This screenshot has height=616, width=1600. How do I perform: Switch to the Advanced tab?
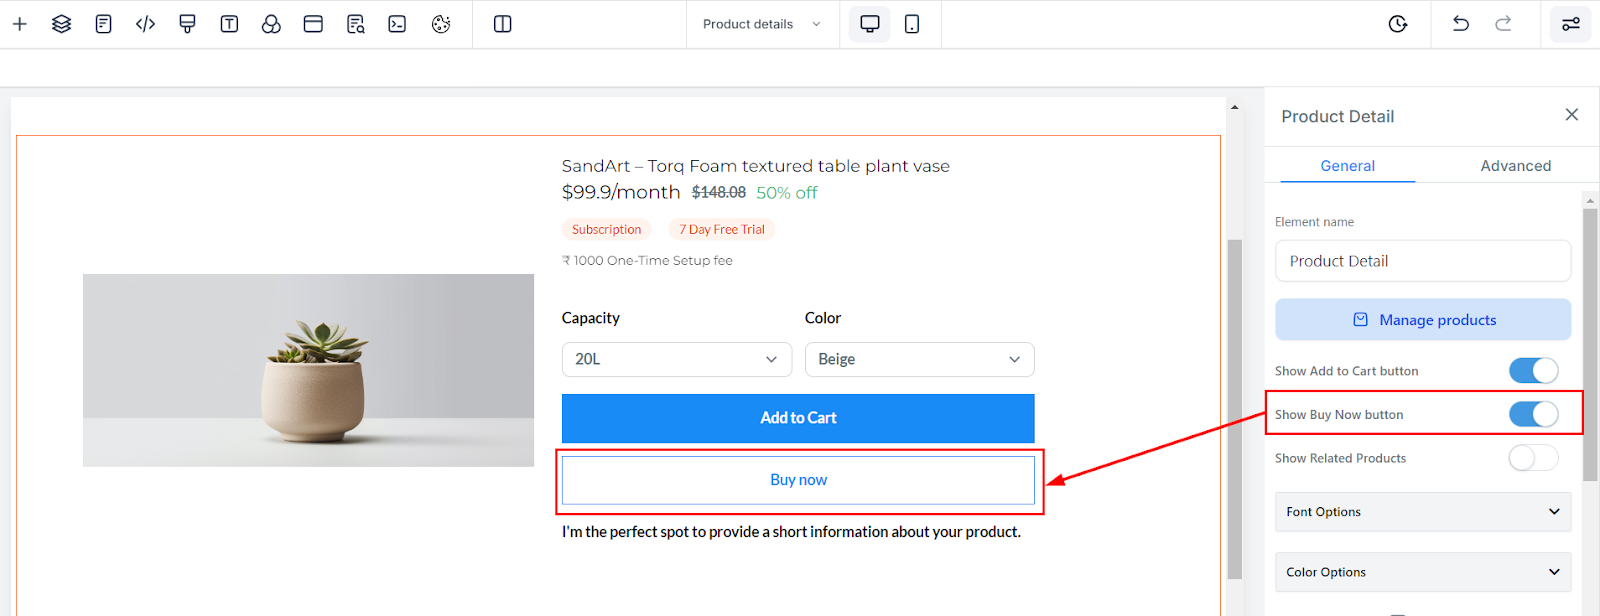(1515, 166)
